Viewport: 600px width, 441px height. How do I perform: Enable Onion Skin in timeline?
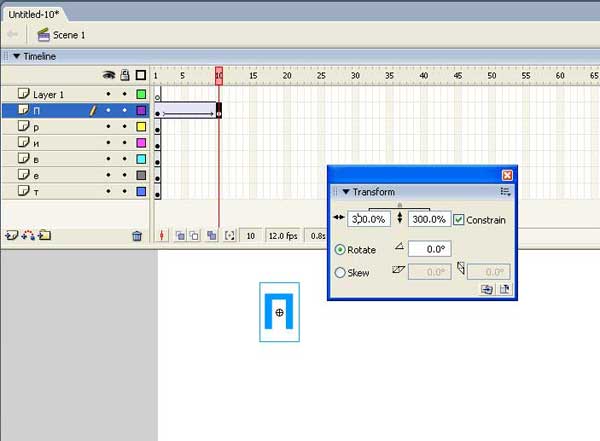[x=180, y=236]
